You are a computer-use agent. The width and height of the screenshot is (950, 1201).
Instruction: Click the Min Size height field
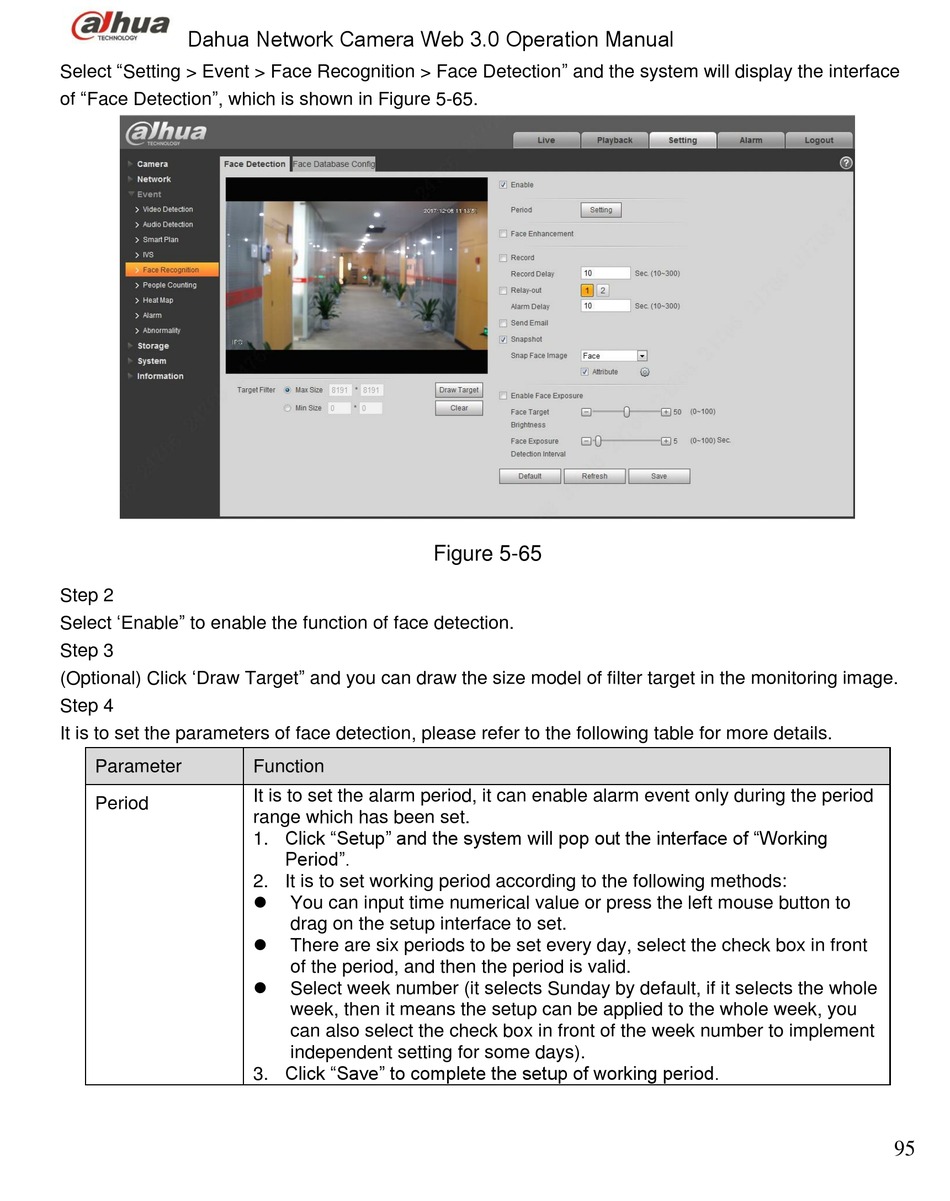click(x=372, y=408)
